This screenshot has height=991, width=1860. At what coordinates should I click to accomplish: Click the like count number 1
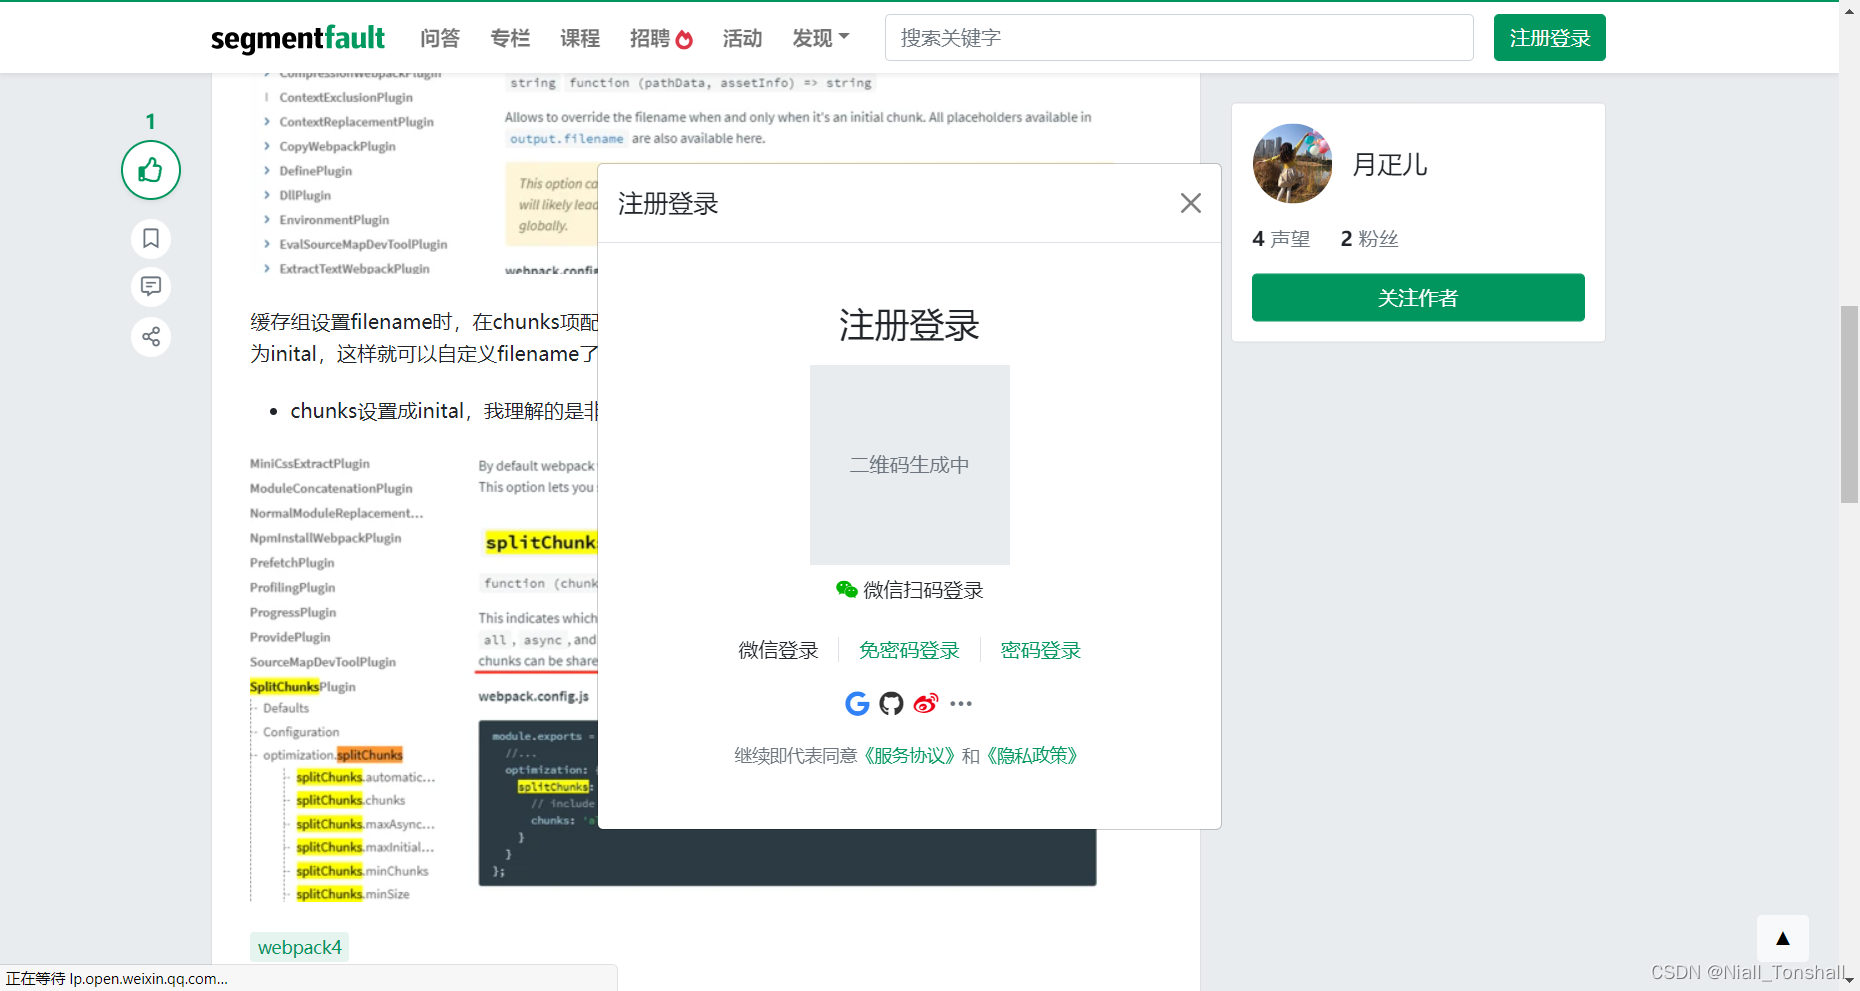pos(150,122)
